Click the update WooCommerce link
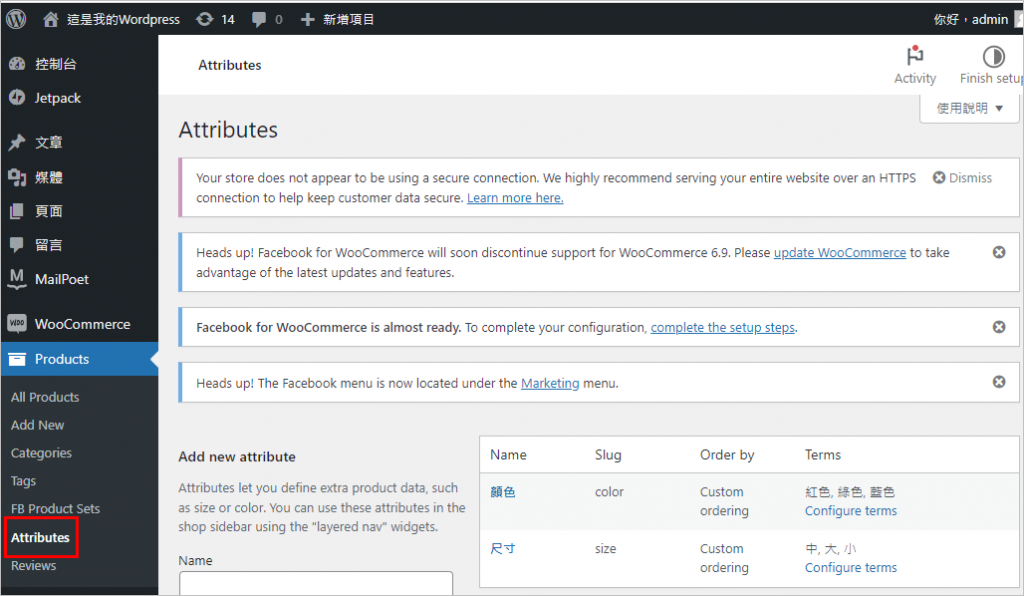1024x596 pixels. (x=839, y=253)
